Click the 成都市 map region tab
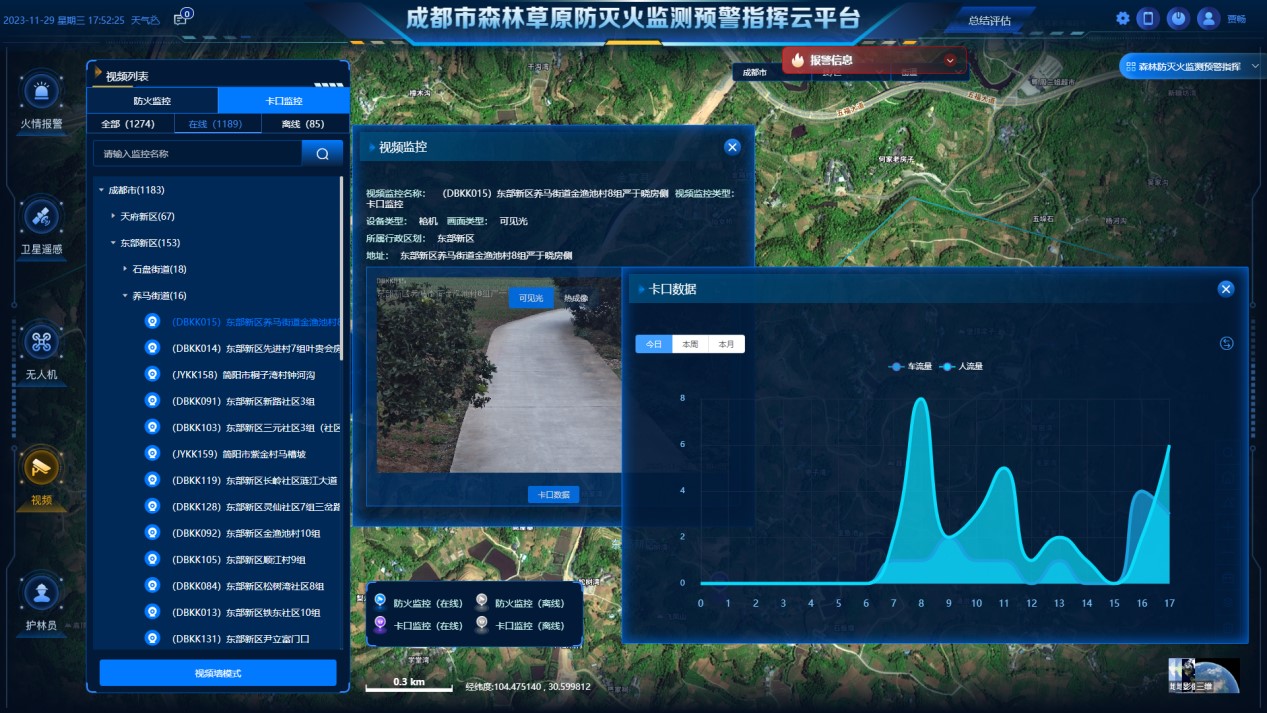Viewport: 1267px width, 713px height. point(755,72)
